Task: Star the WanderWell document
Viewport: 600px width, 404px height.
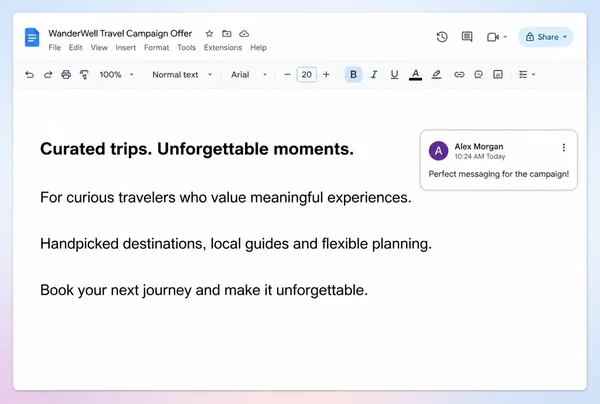Action: pos(209,34)
